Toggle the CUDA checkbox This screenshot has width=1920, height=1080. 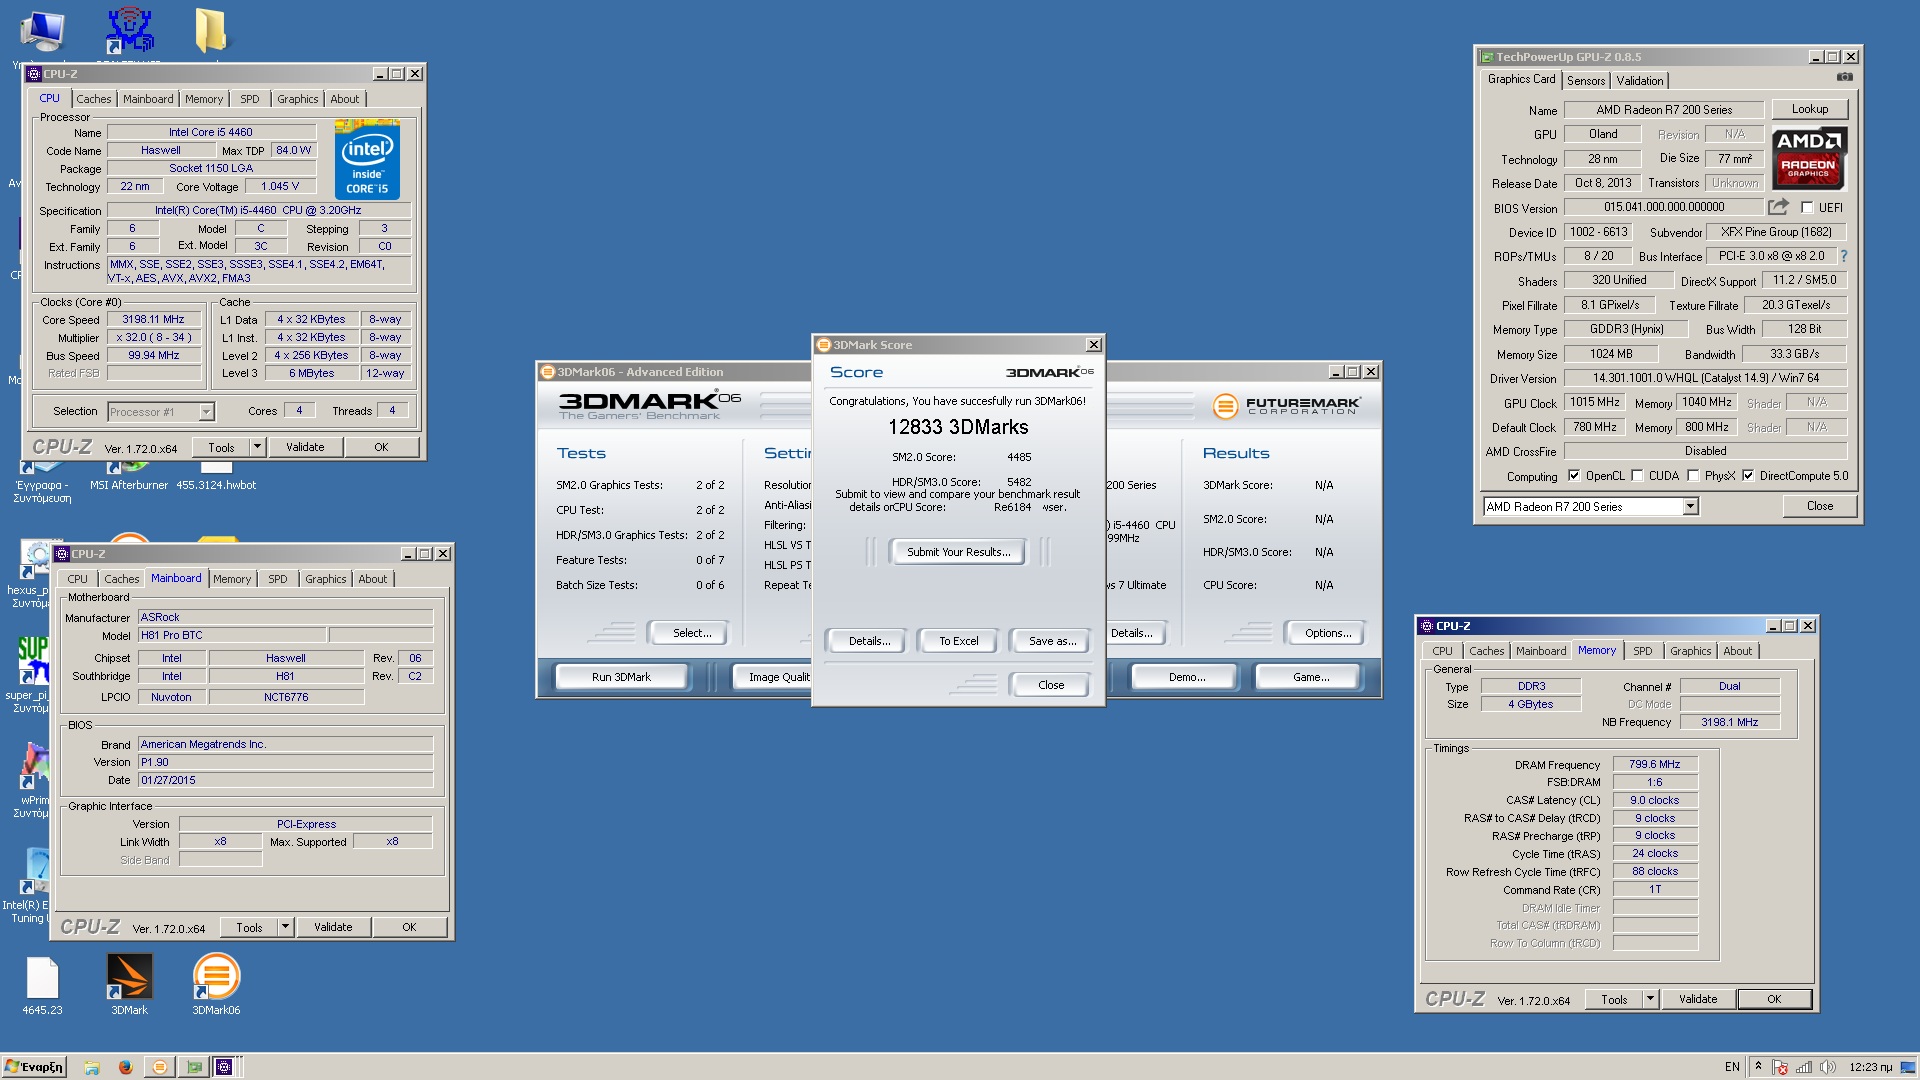click(x=1637, y=476)
